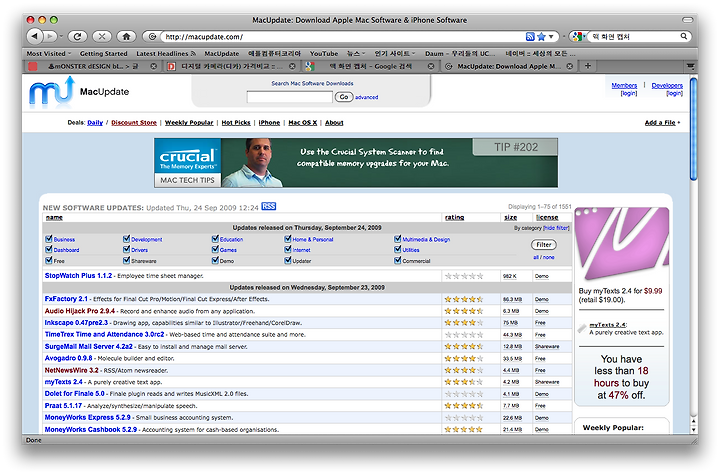Click the star rating for FxFactory 2.1
Screen dimensions: 720x475
pos(464,299)
